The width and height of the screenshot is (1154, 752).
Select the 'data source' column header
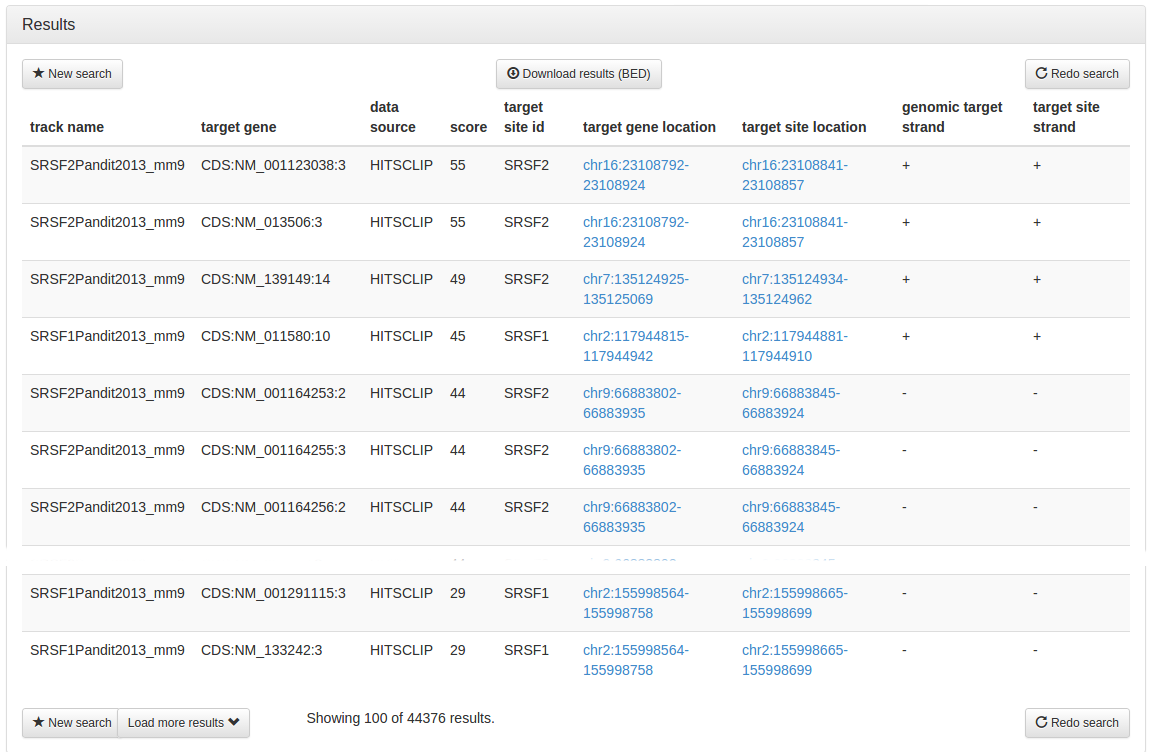(x=392, y=117)
